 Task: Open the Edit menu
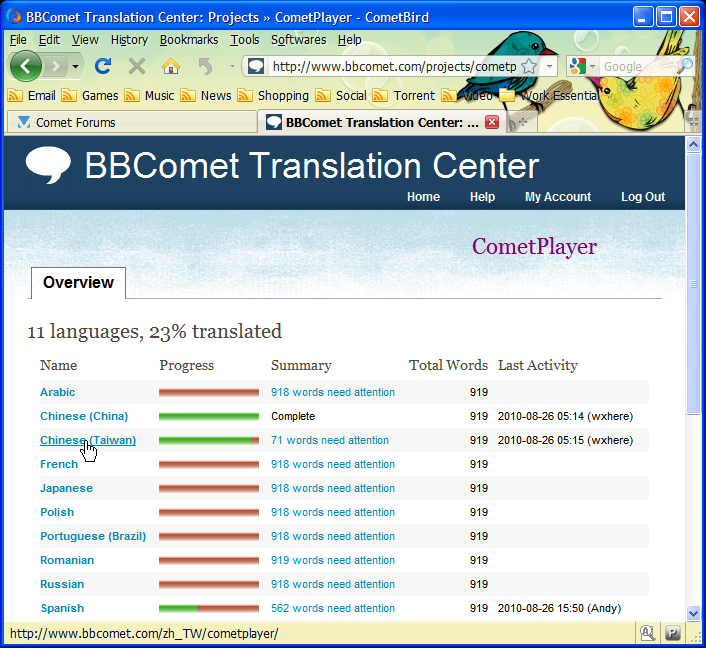point(49,40)
